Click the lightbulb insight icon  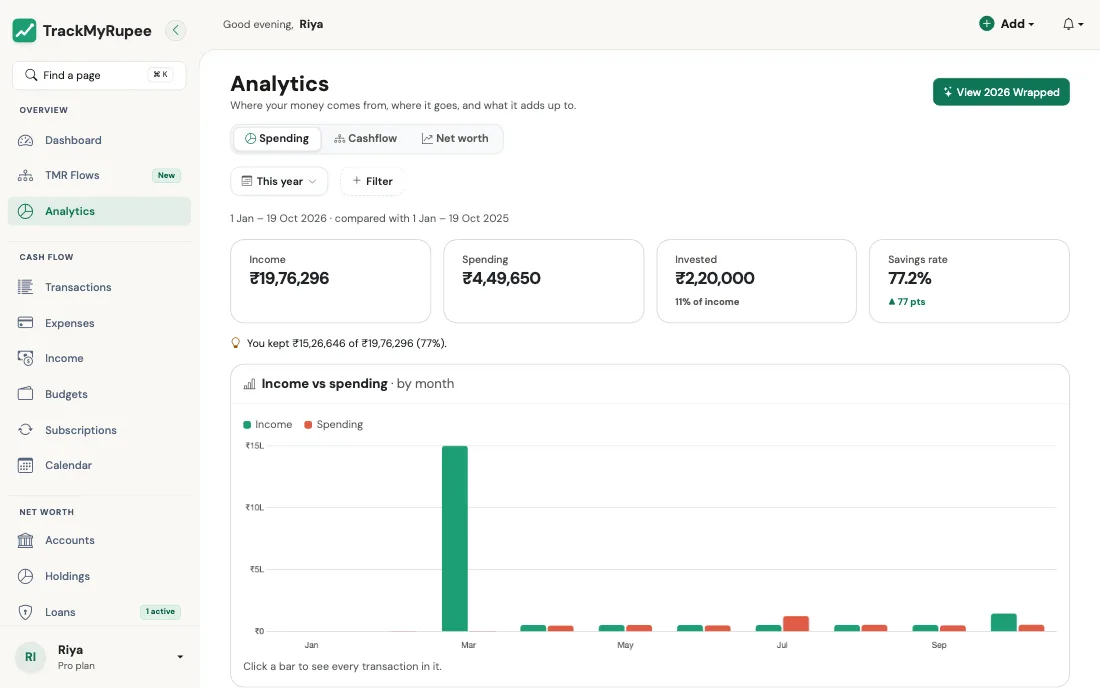tap(236, 343)
